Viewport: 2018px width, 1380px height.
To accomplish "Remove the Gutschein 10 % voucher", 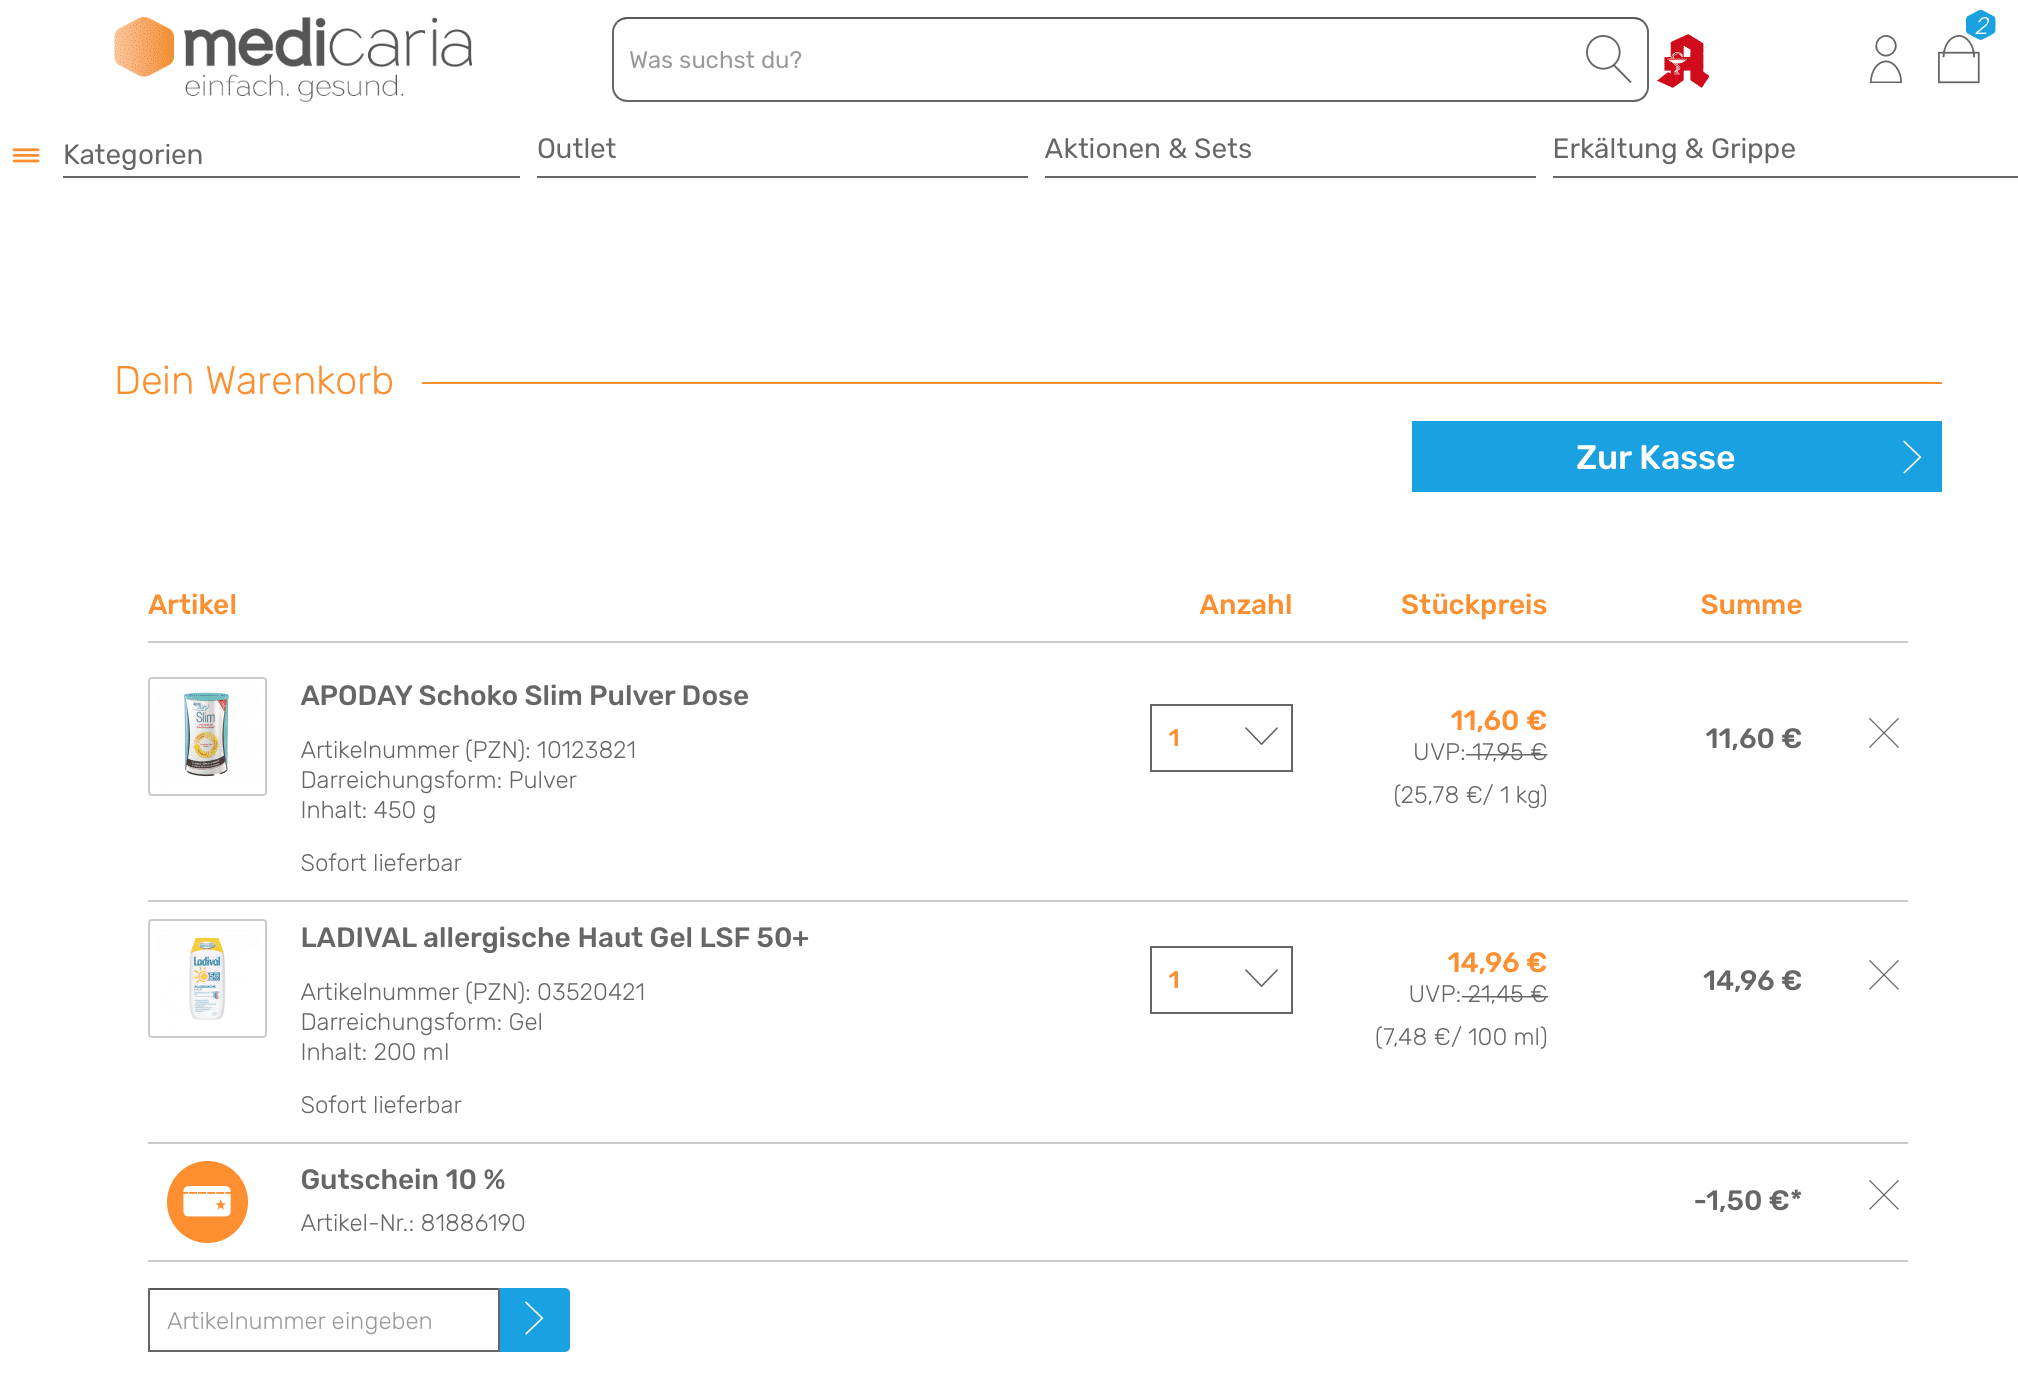I will pos(1883,1195).
